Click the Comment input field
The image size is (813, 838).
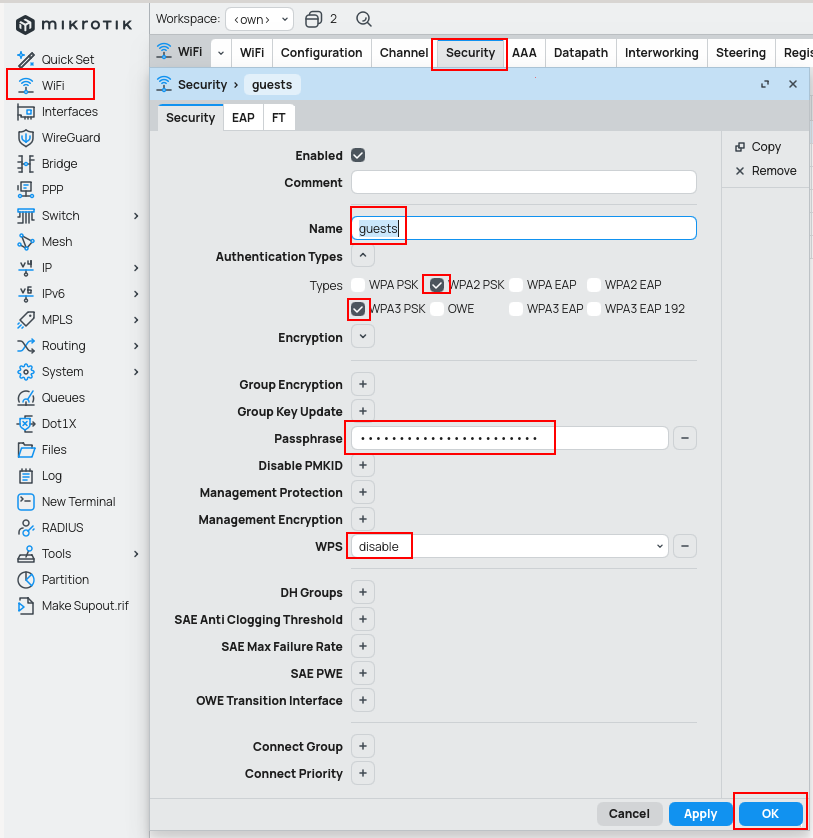524,182
